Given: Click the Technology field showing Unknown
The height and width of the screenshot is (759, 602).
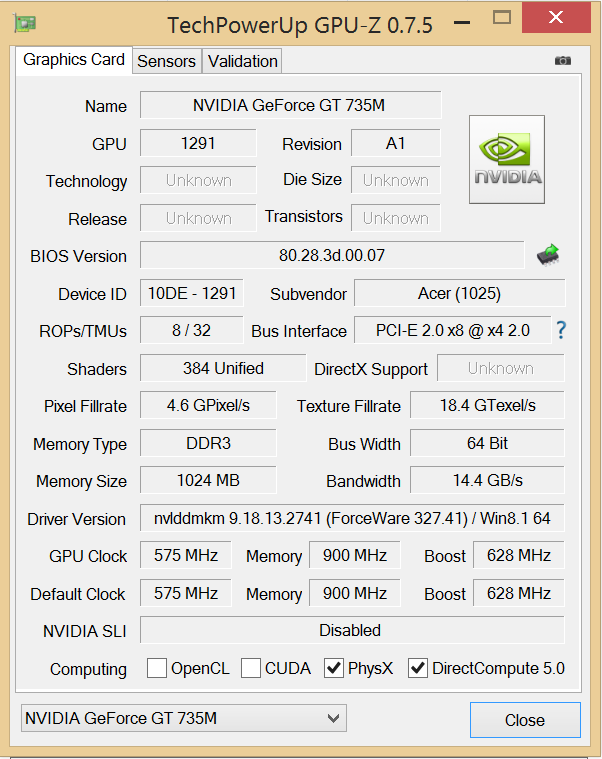Looking at the screenshot, I should coord(198,180).
